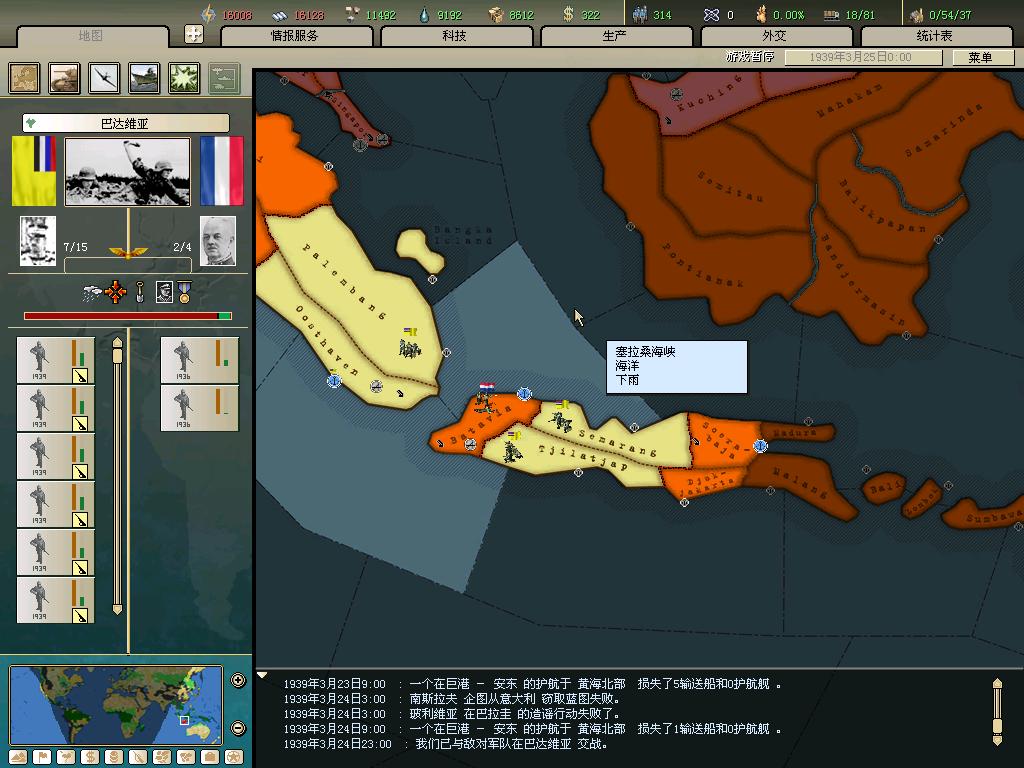Viewport: 1024px width, 768px height.
Task: Open the 生产 production tab
Action: tap(615, 36)
